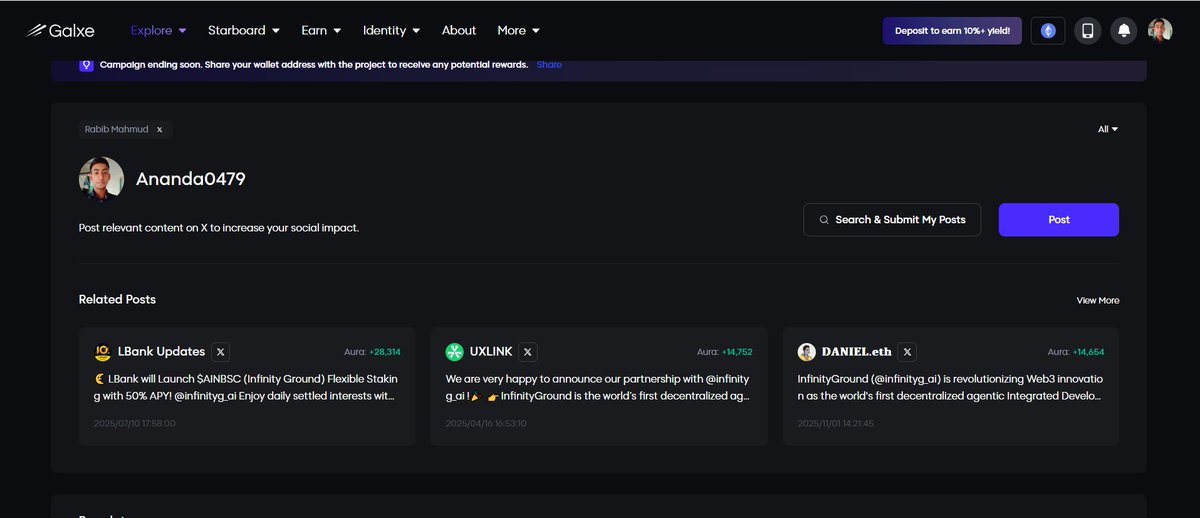This screenshot has width=1200, height=518.
Task: Click the location pin icon in campaign banner
Action: (x=87, y=65)
